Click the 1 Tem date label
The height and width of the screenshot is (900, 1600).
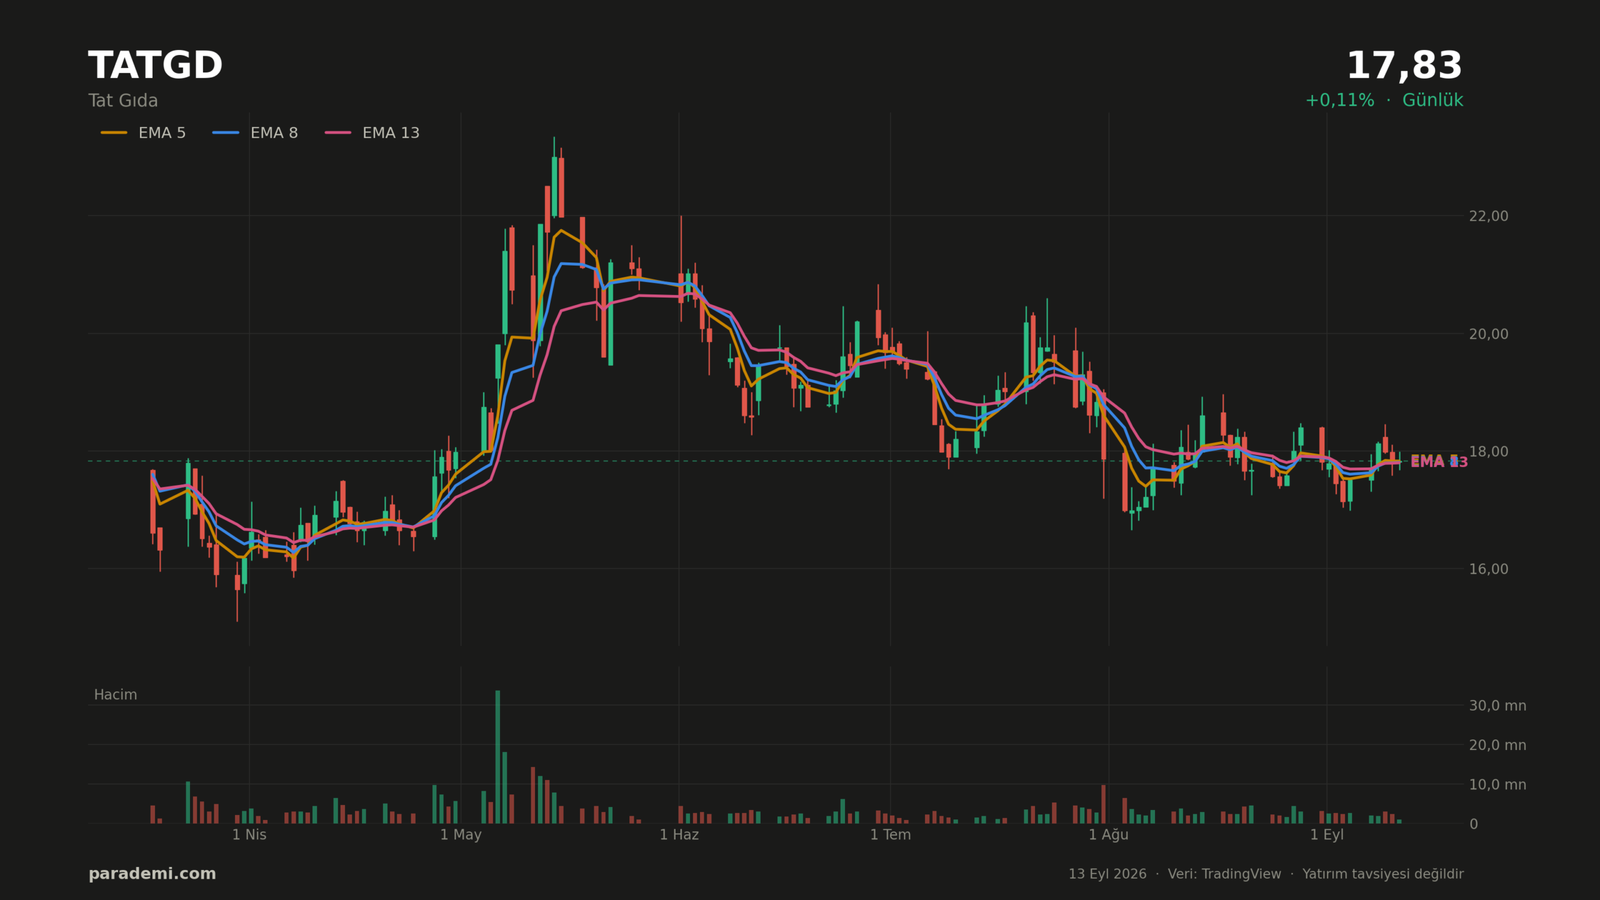[x=890, y=835]
